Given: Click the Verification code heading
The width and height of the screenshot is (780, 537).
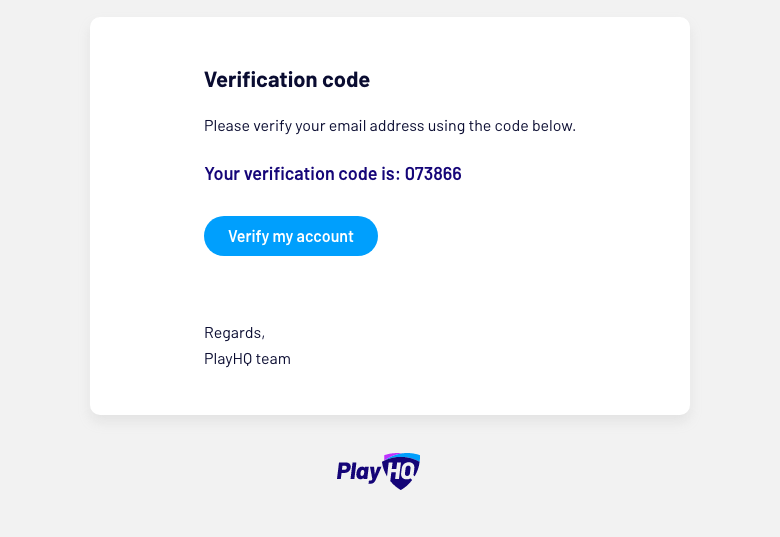Looking at the screenshot, I should (x=287, y=80).
